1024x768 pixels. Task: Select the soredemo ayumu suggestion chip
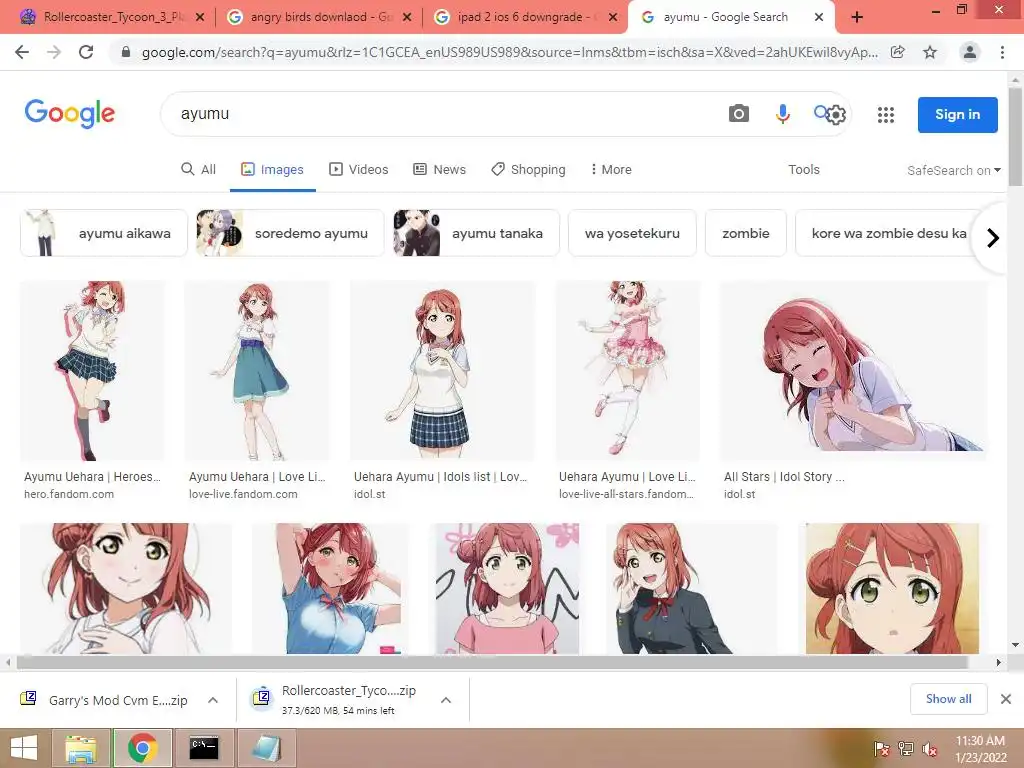tap(290, 233)
